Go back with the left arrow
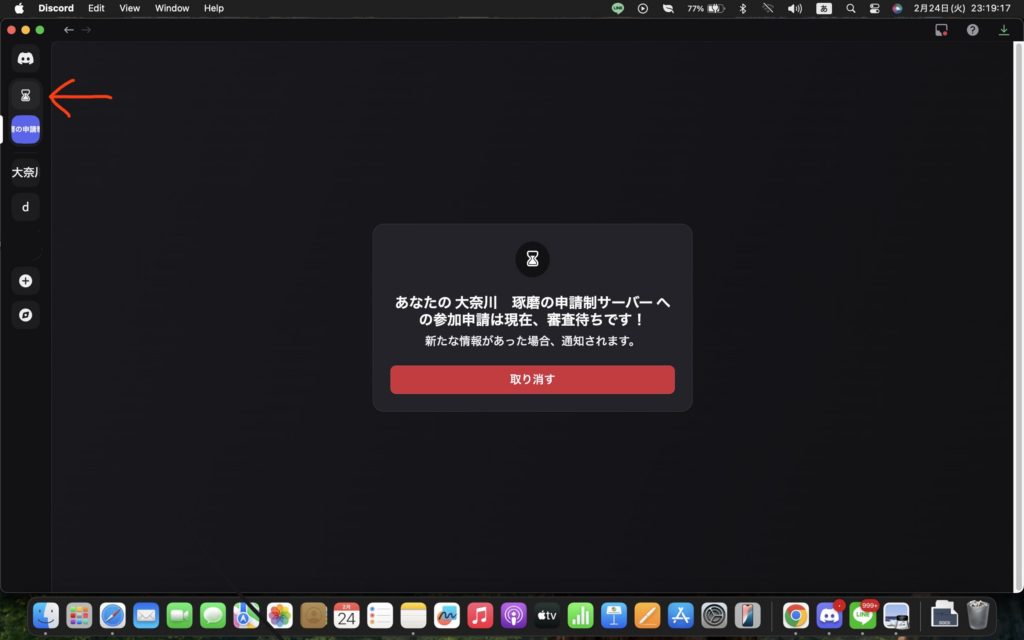This screenshot has height=640, width=1024. tap(69, 30)
